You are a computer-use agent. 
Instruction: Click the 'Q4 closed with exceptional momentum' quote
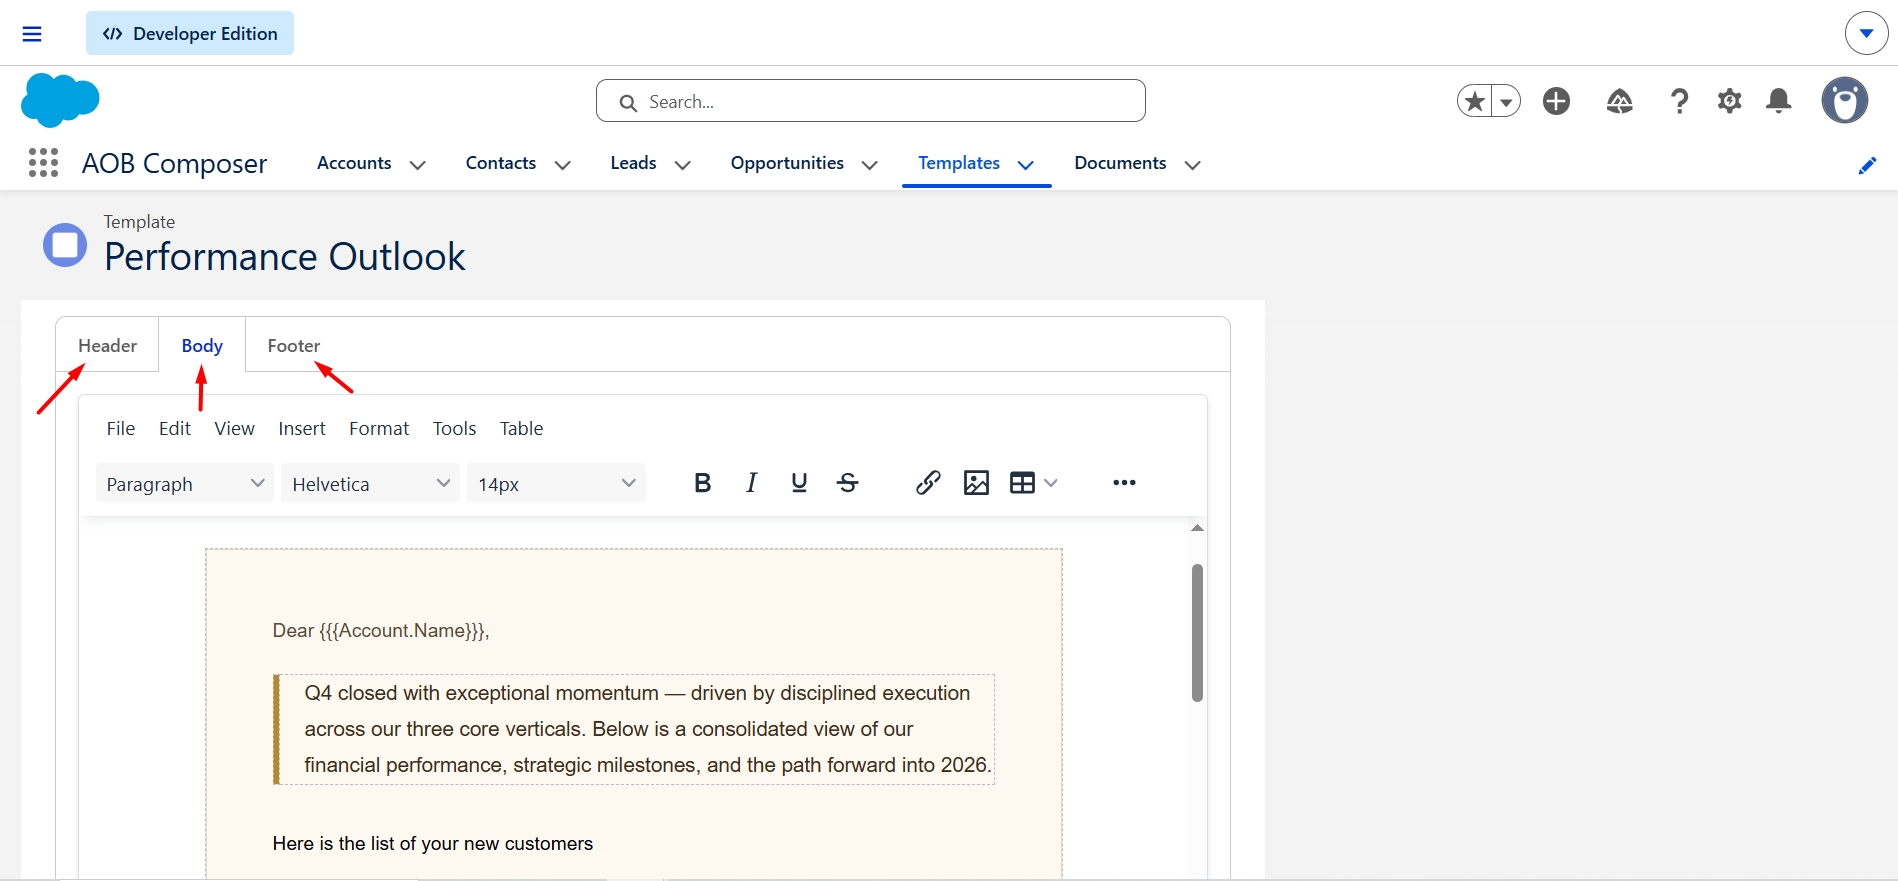[x=636, y=729]
